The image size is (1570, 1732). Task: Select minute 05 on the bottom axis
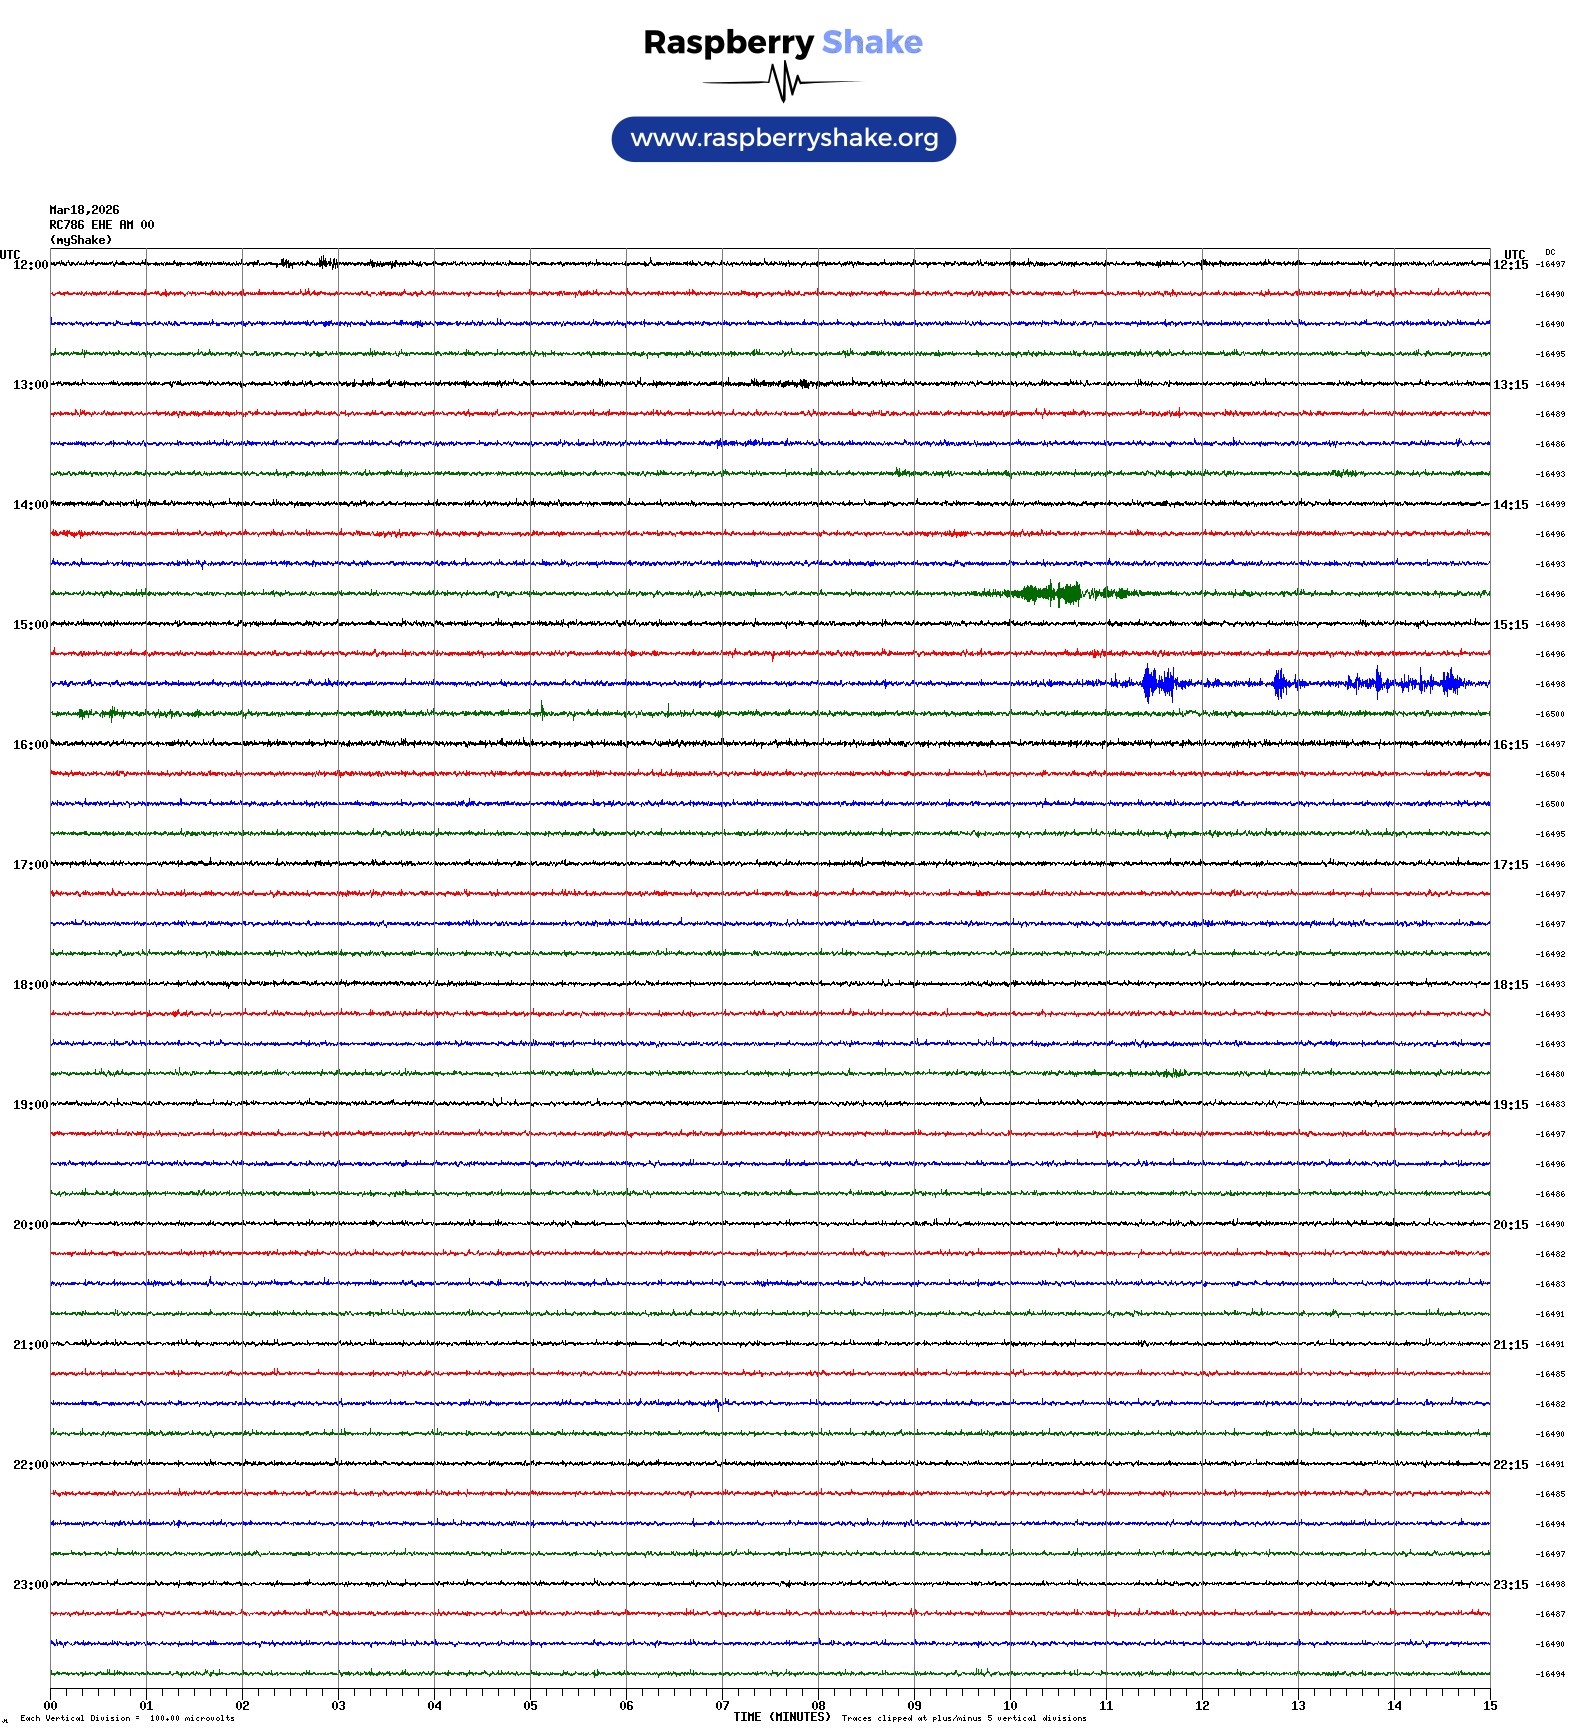pos(530,1706)
